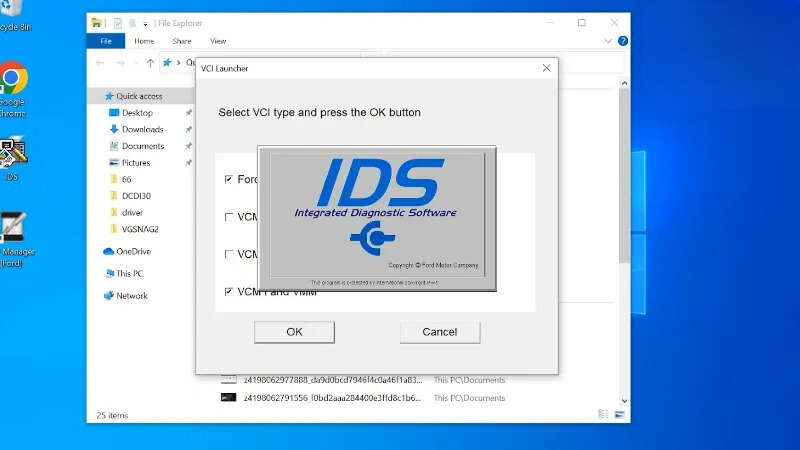
Task: Unpin Pictures using its pin icon
Action: [188, 163]
